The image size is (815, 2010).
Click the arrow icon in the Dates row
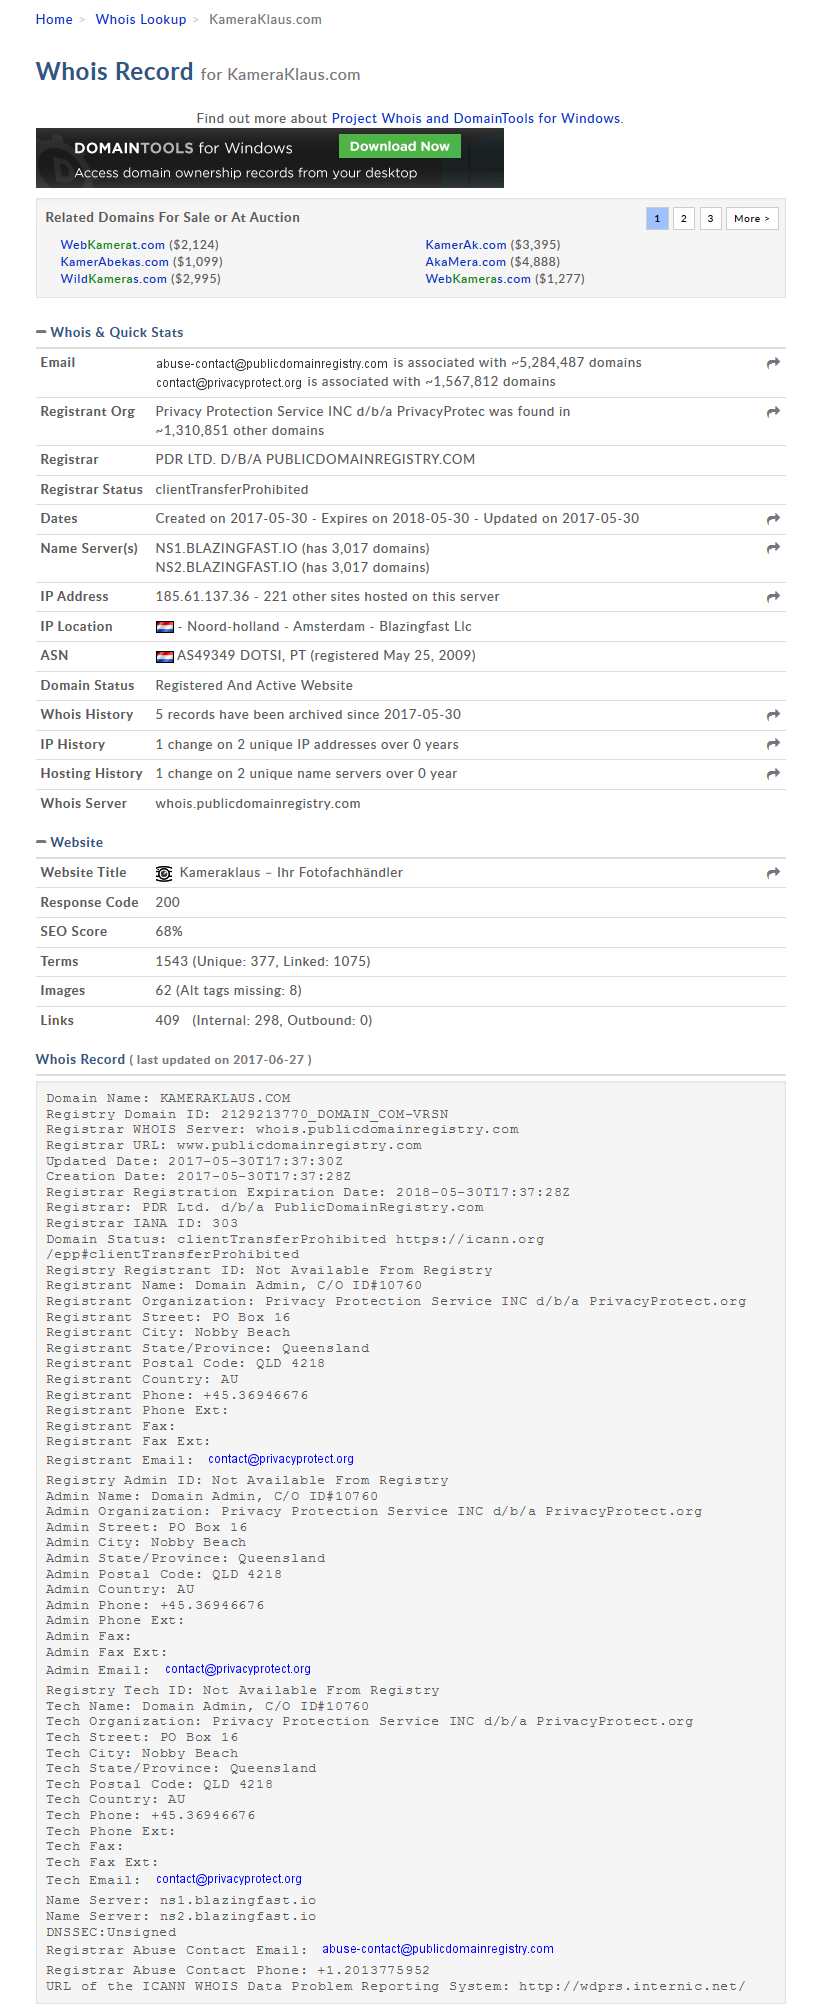773,519
